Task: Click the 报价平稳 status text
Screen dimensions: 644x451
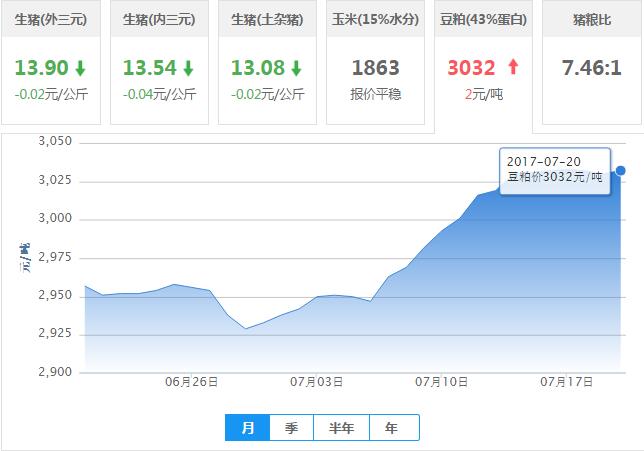Action: [x=375, y=94]
